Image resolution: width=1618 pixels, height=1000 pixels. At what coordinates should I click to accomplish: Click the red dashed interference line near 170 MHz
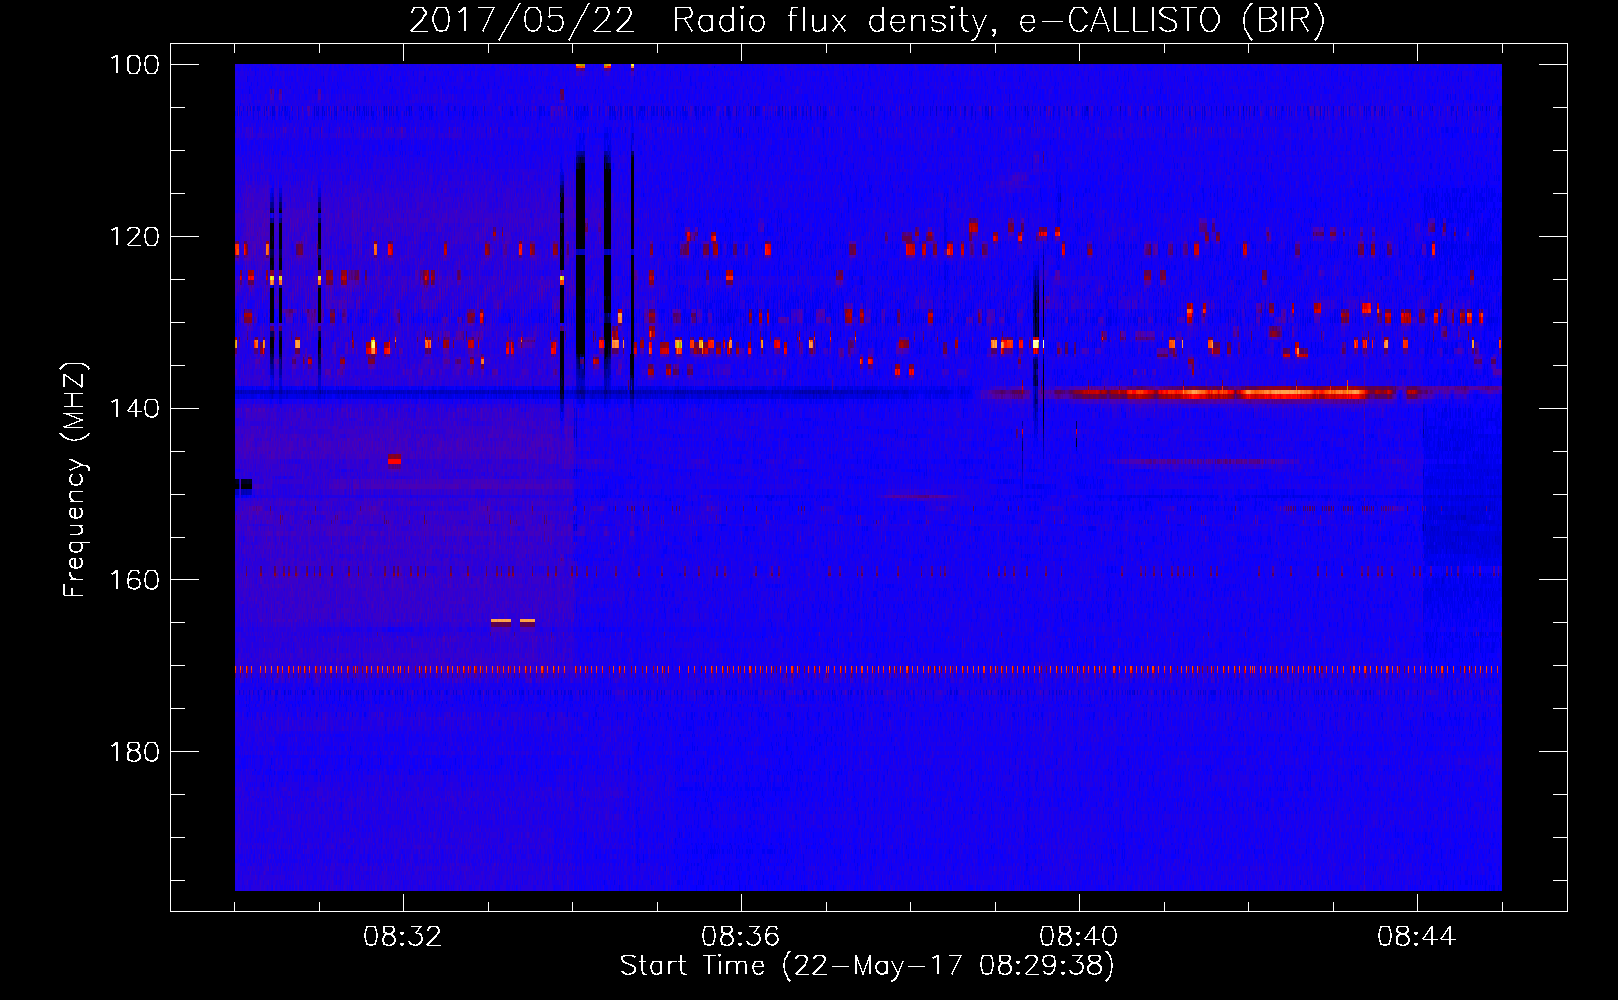[x=868, y=669]
